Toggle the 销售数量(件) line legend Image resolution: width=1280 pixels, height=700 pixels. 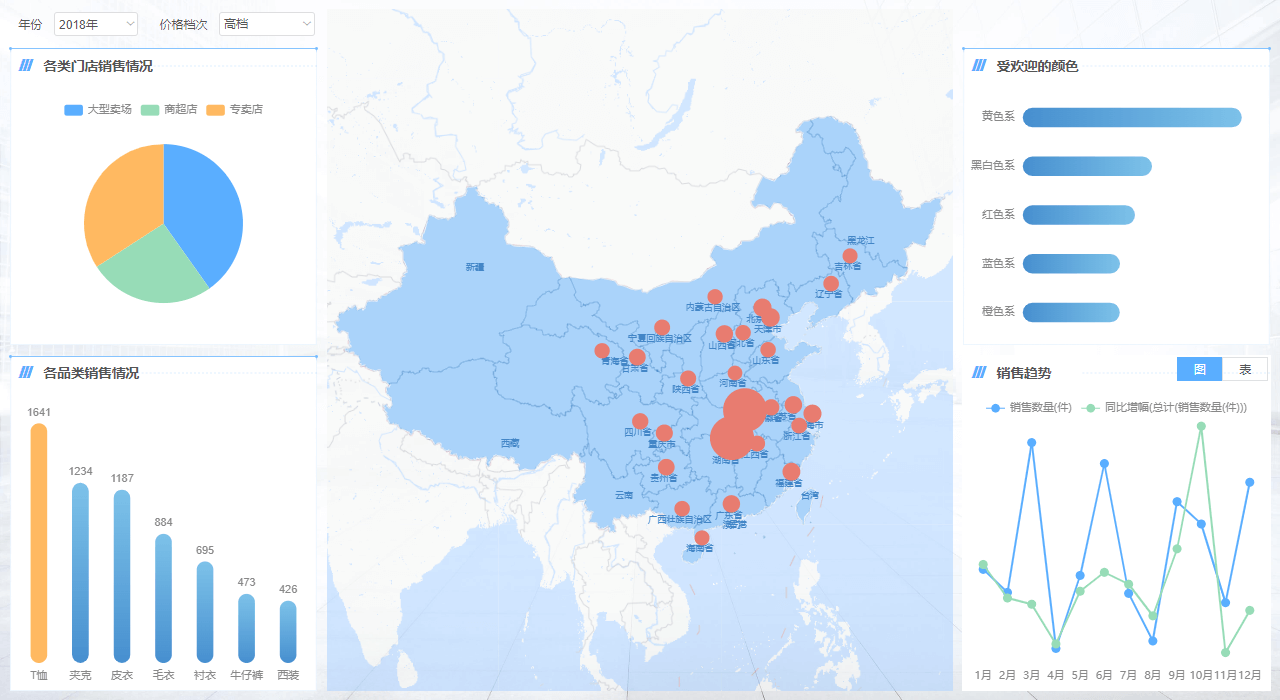(1030, 408)
